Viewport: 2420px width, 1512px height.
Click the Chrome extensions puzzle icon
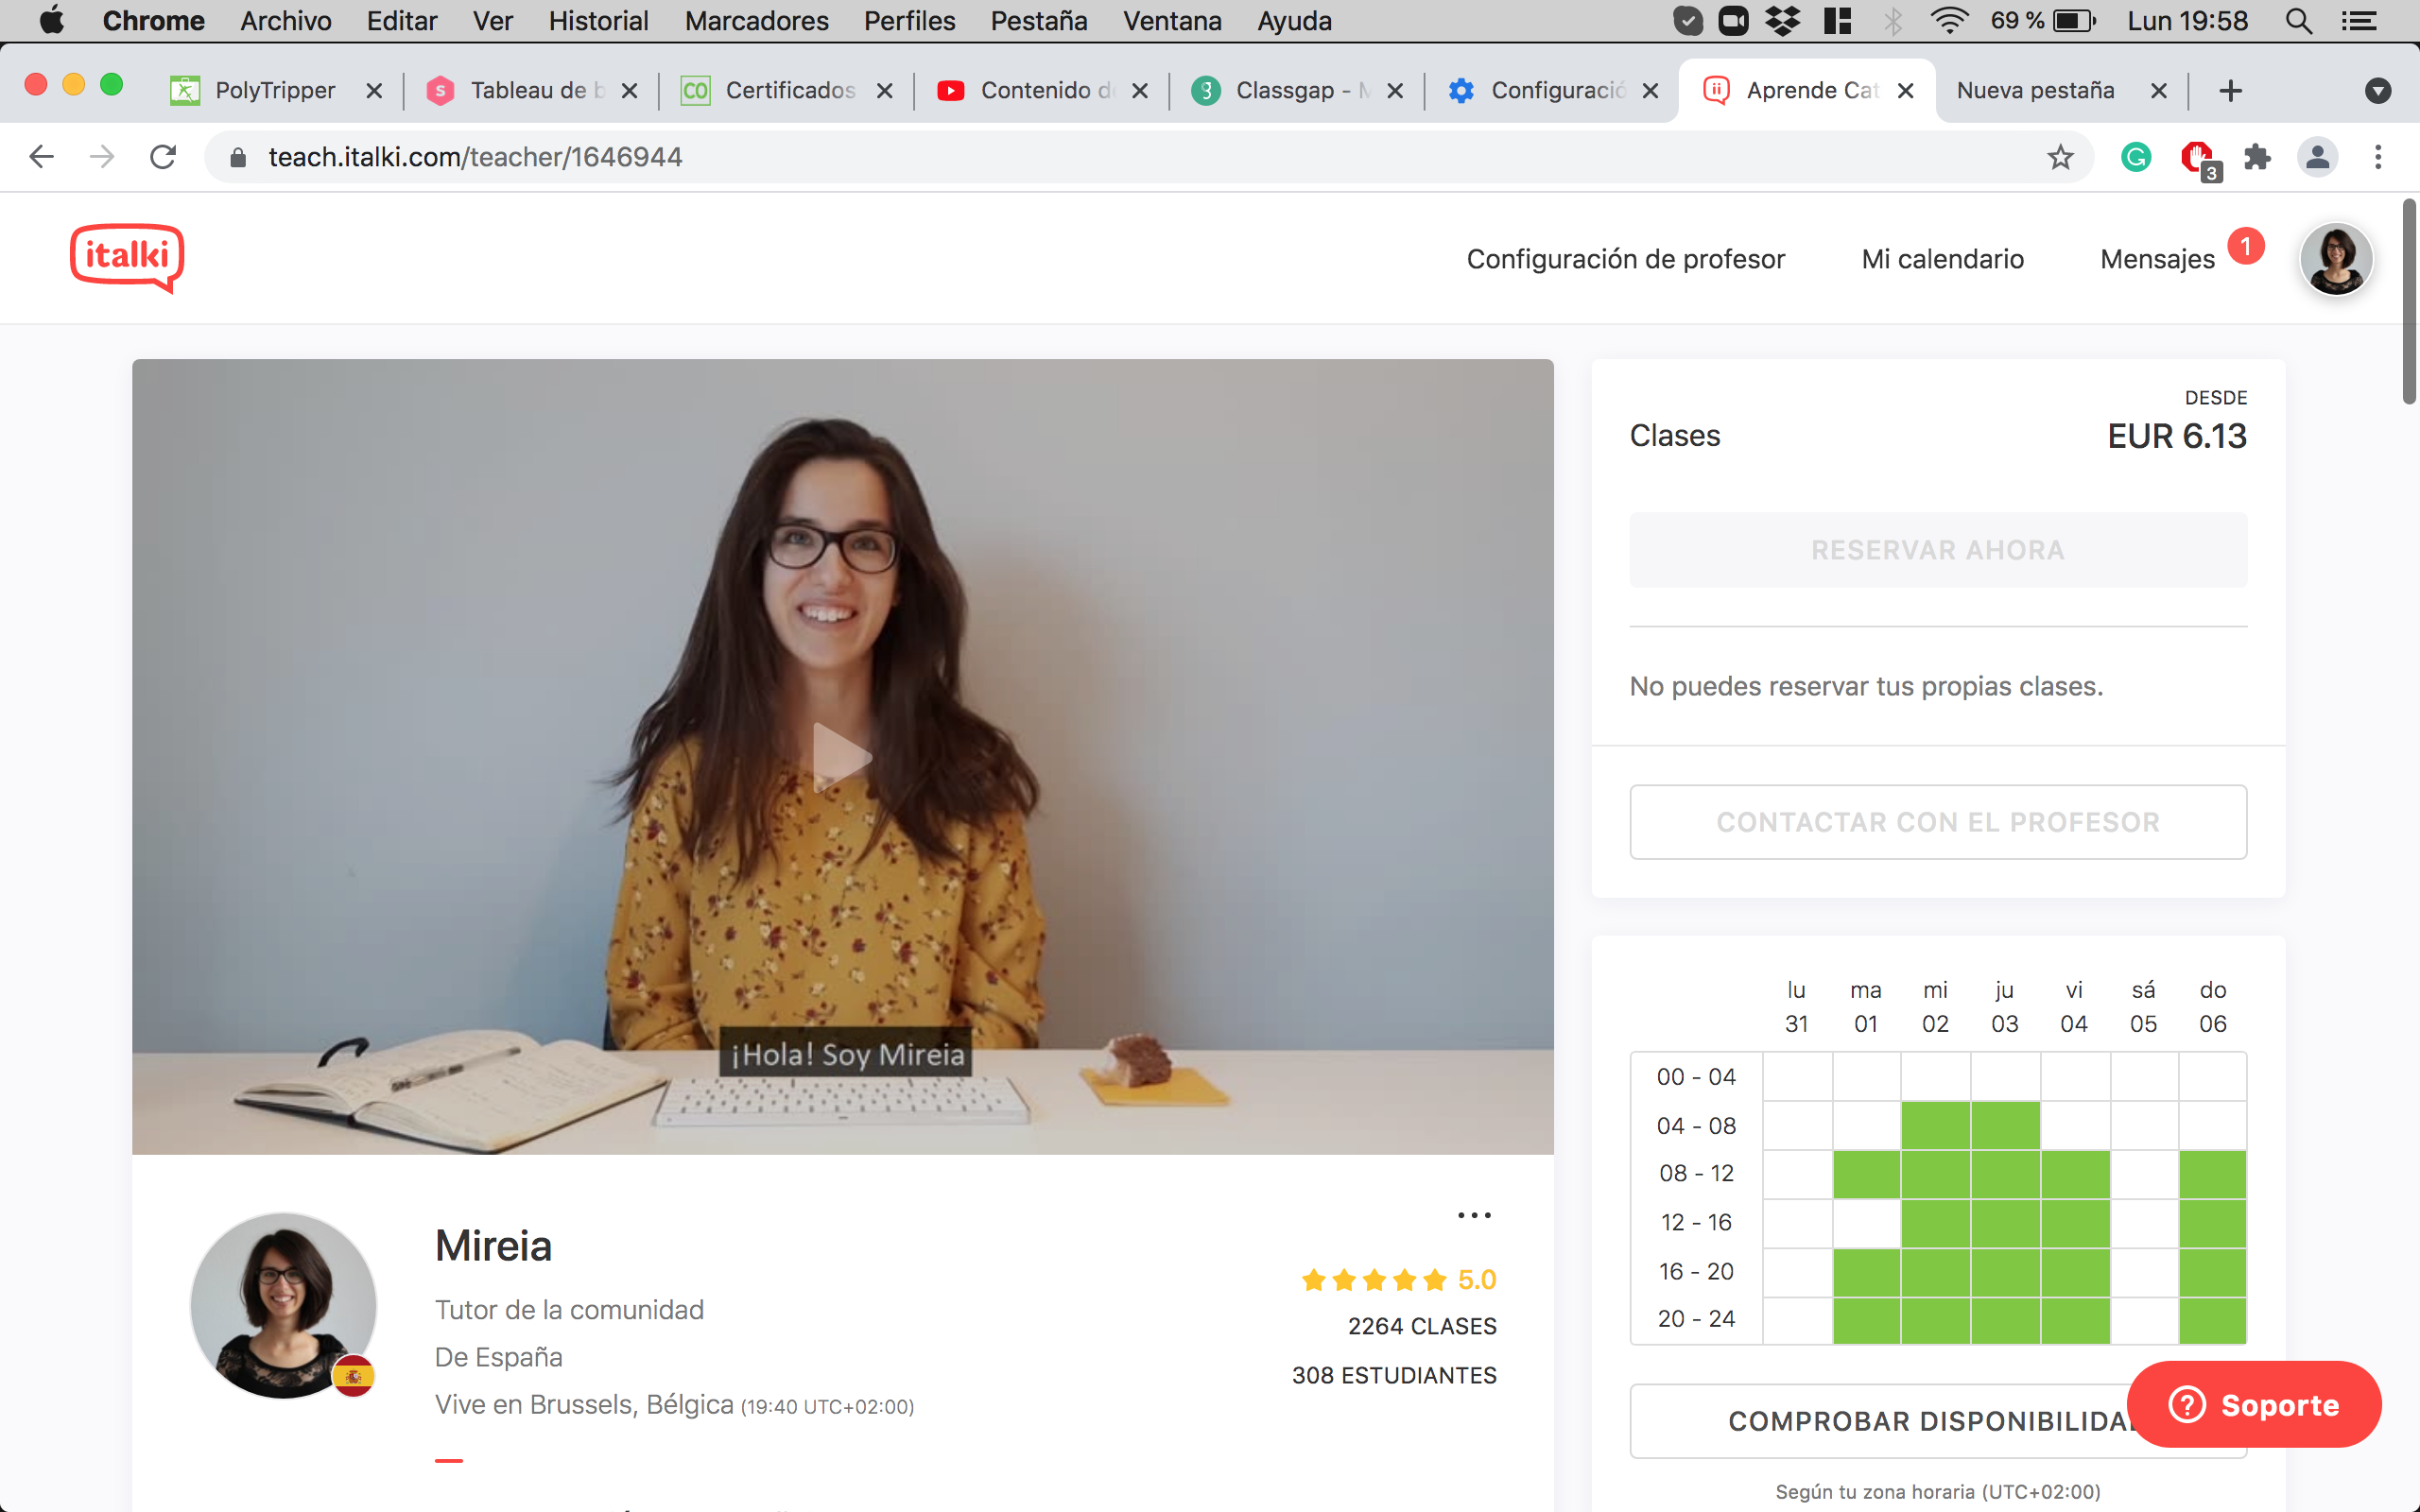[2257, 157]
